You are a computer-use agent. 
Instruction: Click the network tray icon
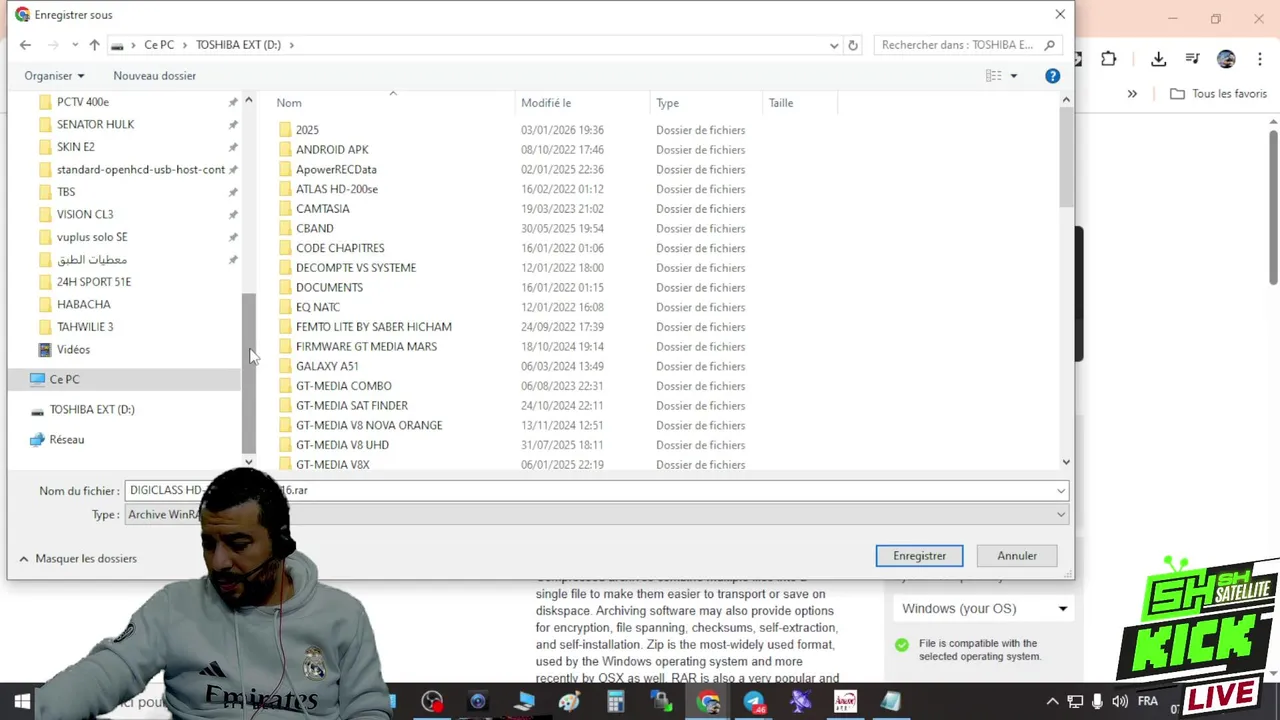click(1075, 701)
